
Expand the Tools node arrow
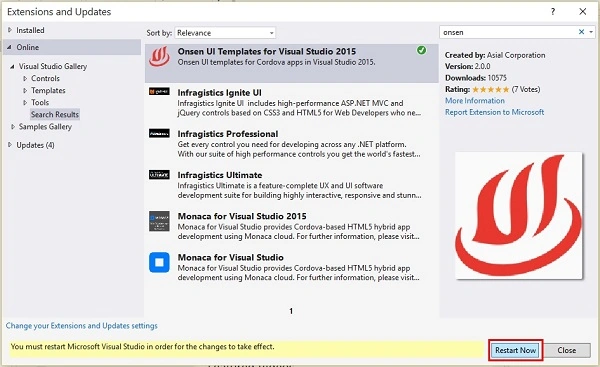click(25, 103)
